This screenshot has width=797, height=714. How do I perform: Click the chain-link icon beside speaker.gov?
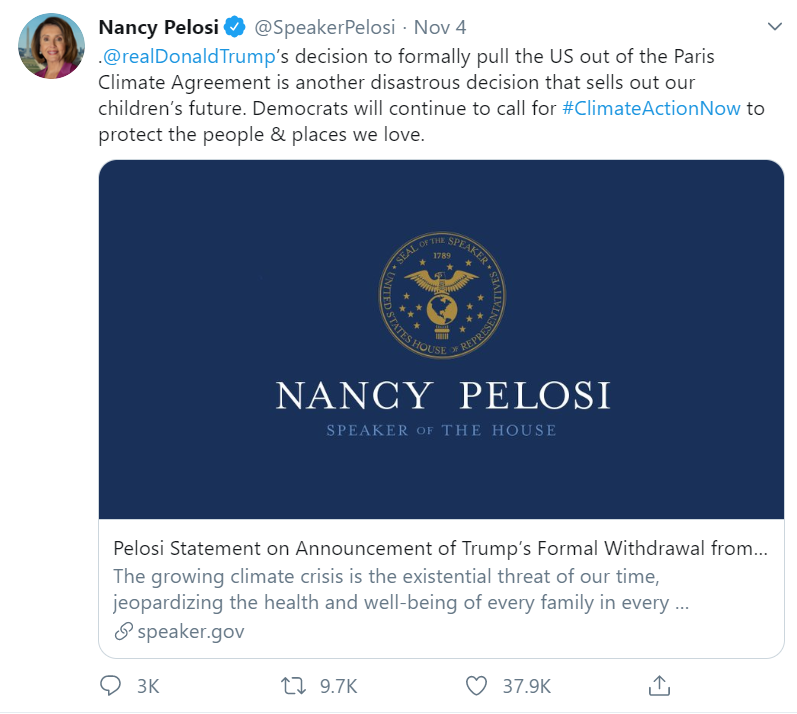(x=123, y=631)
